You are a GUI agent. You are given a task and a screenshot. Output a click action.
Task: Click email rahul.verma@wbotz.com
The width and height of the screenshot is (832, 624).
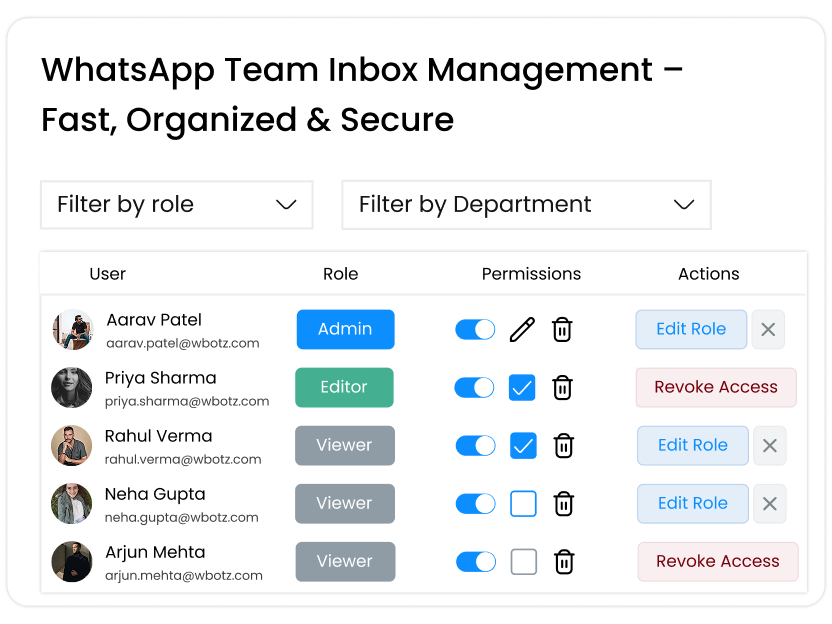click(x=183, y=460)
